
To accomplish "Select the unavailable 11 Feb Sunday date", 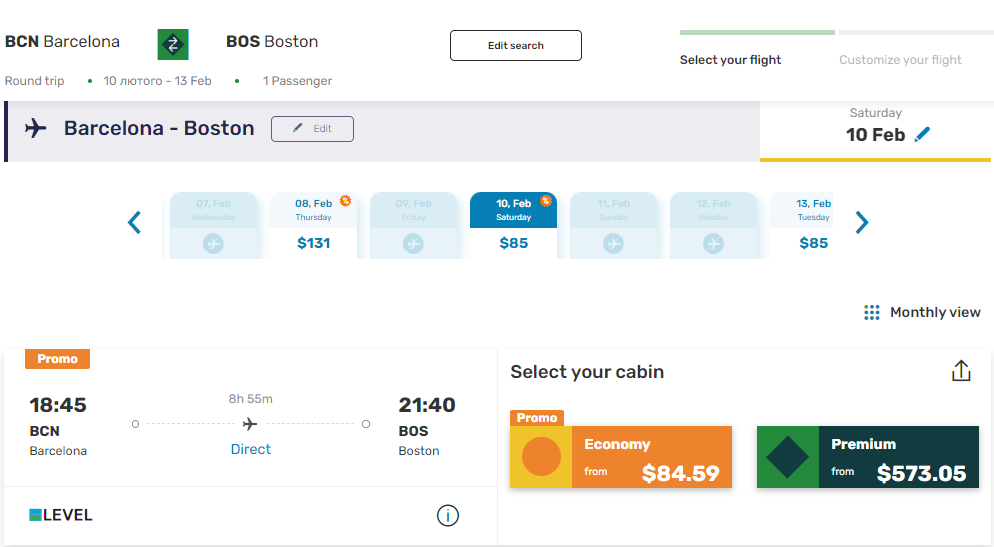I will [613, 225].
